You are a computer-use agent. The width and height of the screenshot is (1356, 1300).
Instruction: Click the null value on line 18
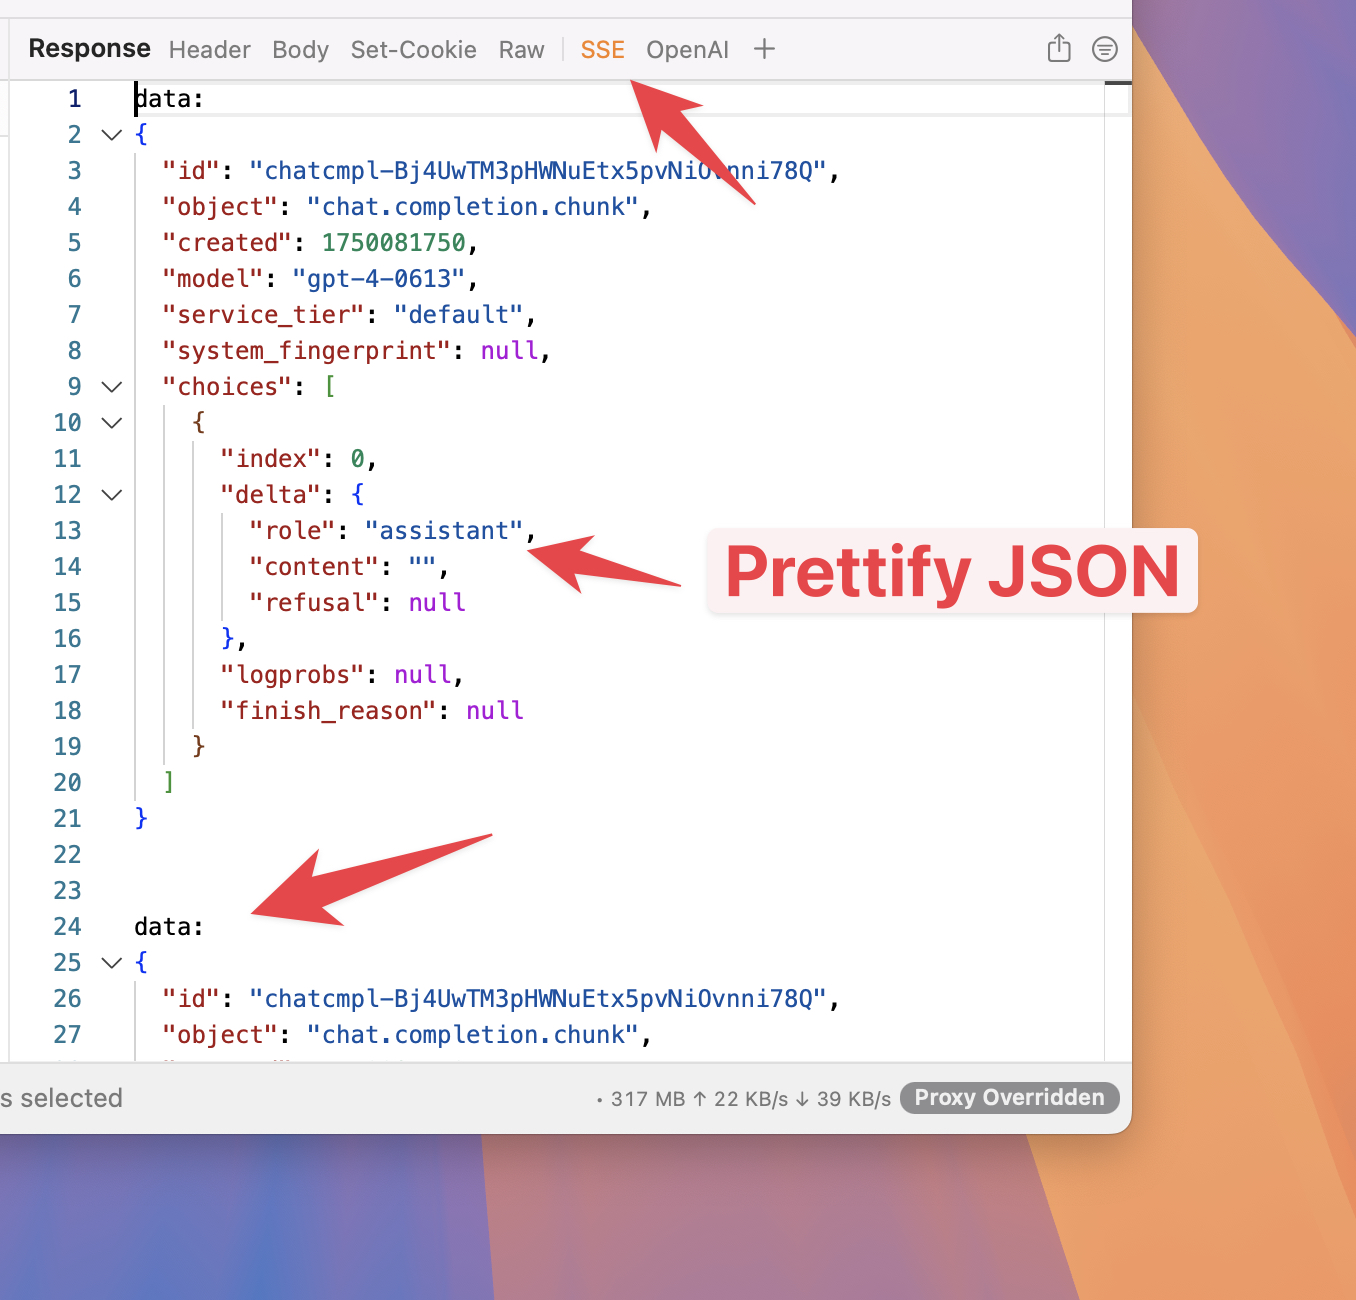coord(494,711)
